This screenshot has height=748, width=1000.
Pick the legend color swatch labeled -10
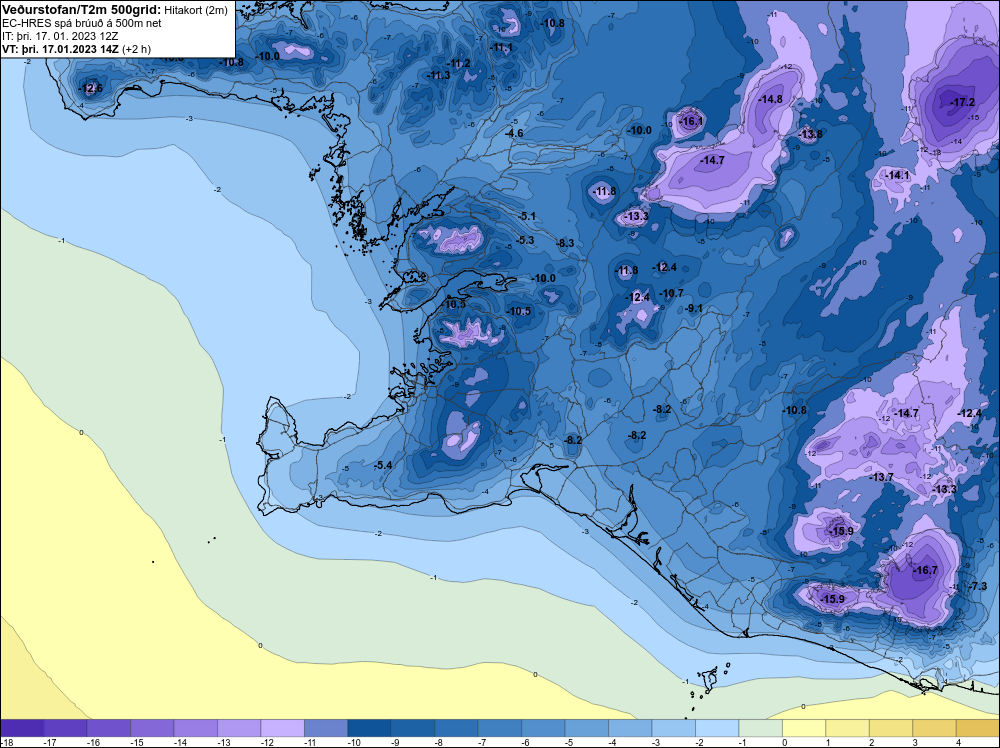(x=369, y=727)
